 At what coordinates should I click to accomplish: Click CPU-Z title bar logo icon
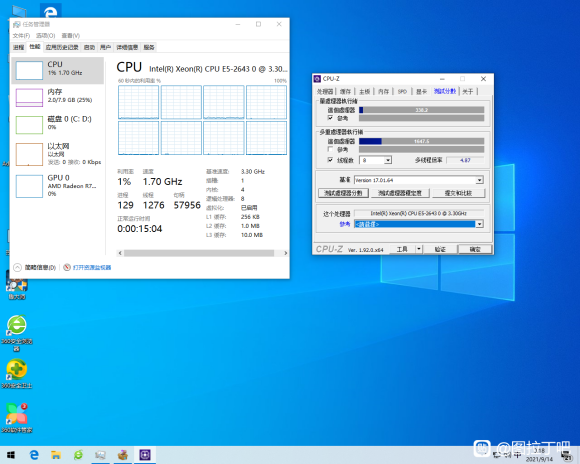pyautogui.click(x=317, y=79)
